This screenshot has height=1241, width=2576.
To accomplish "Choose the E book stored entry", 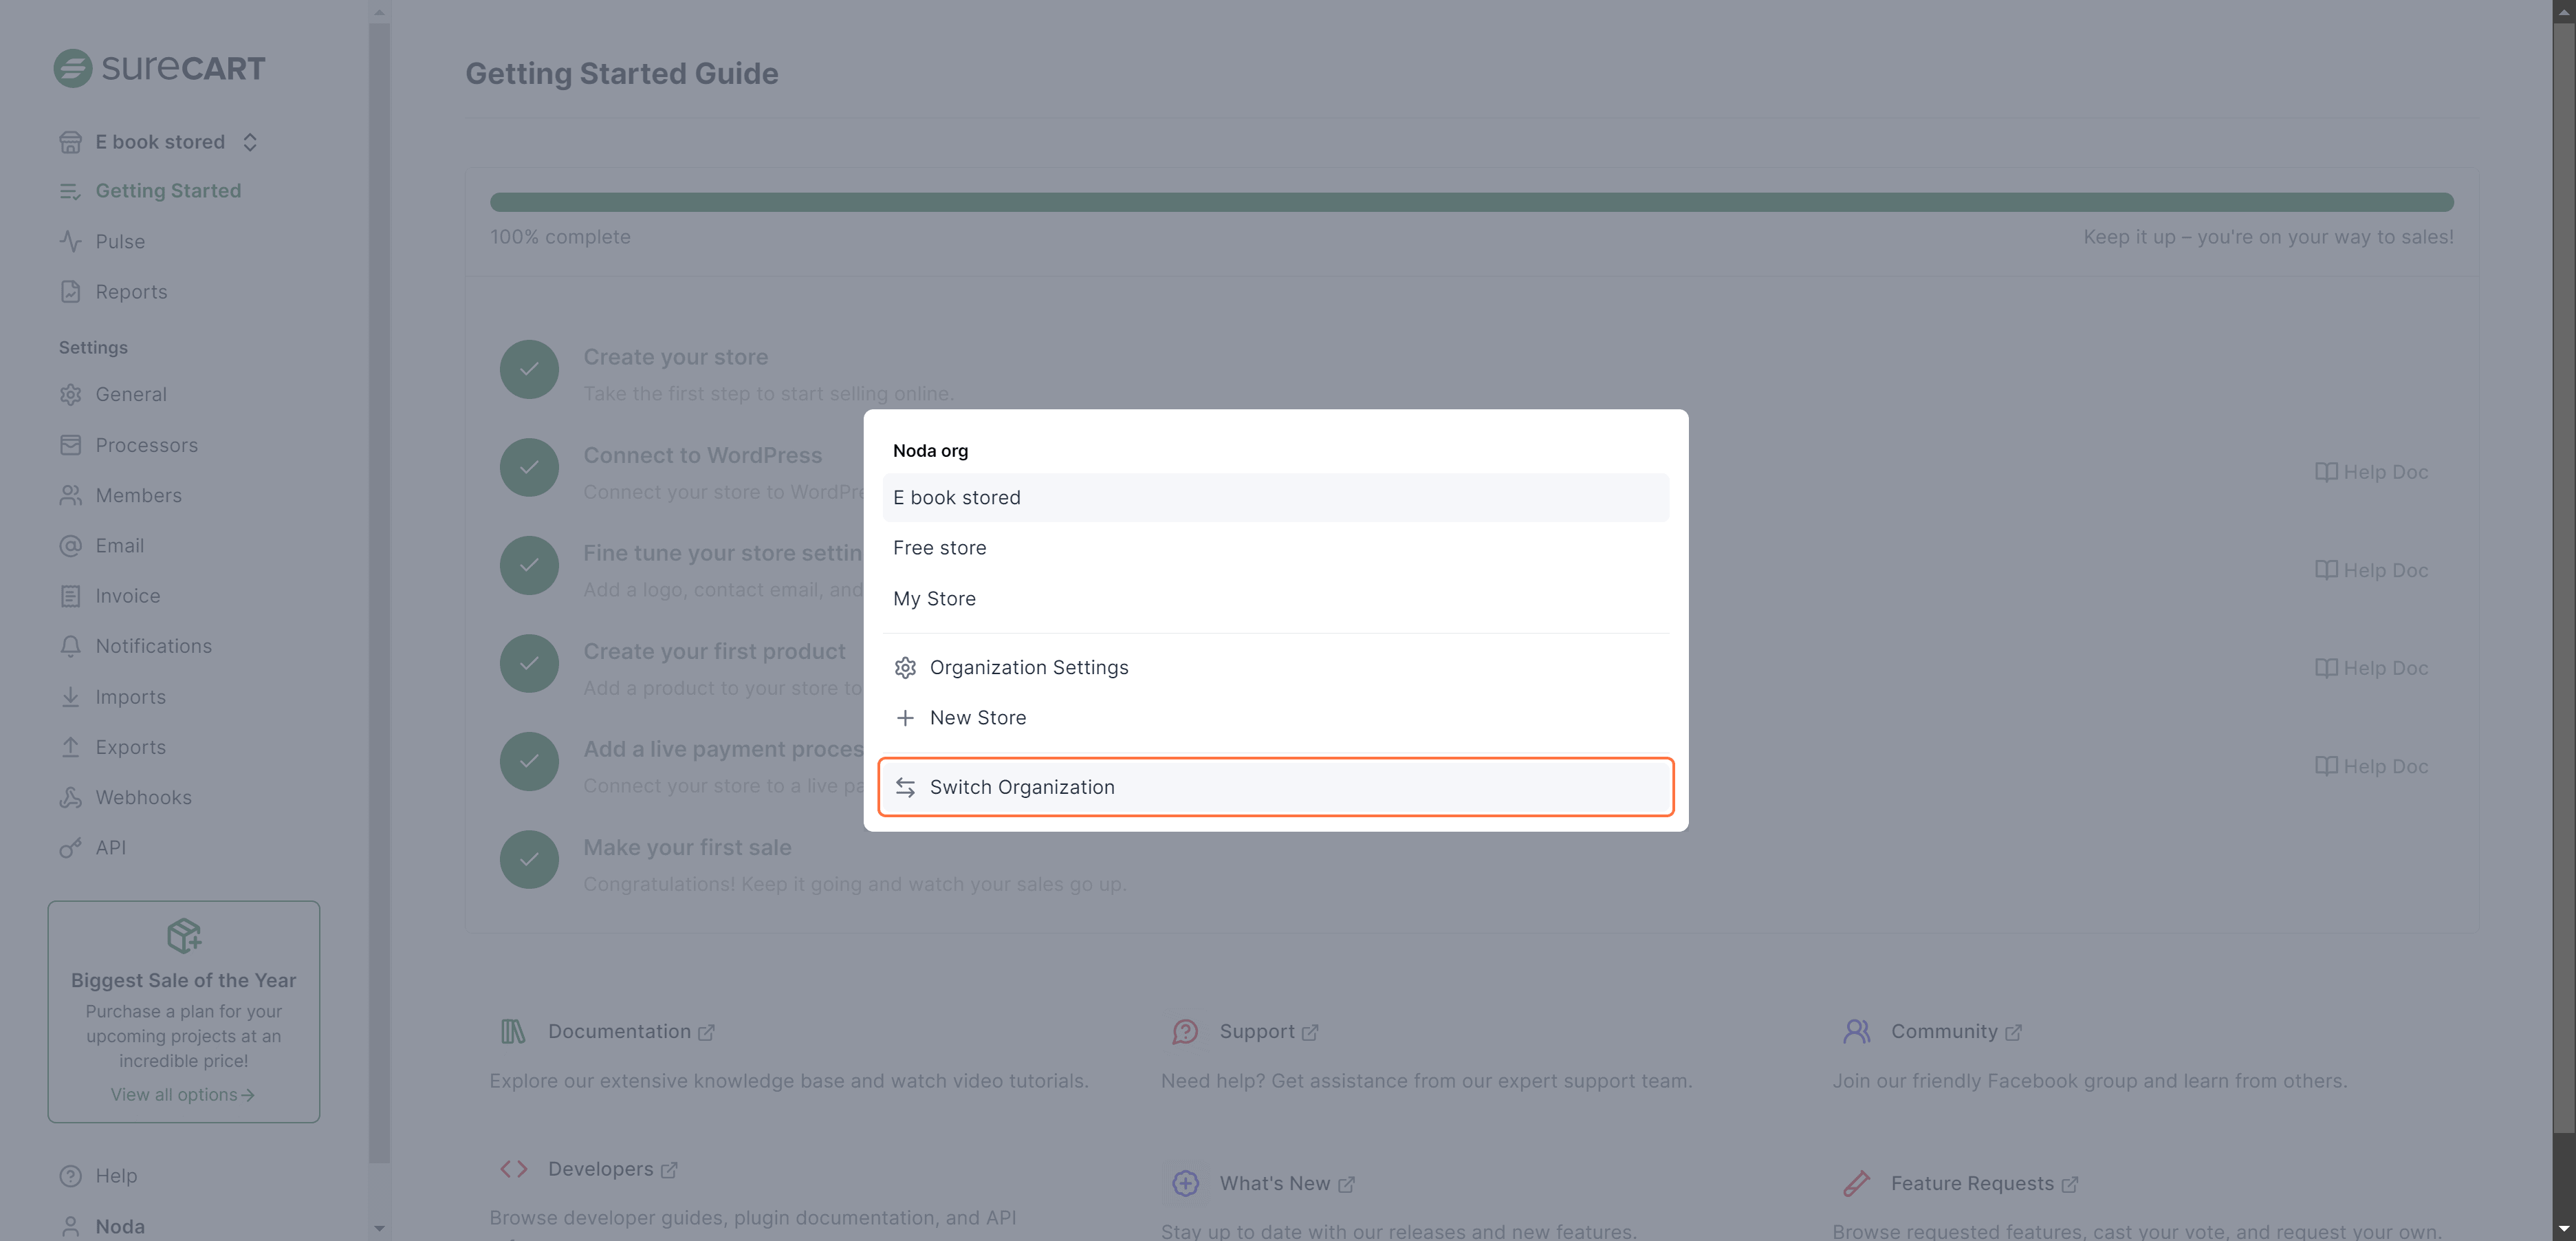I will pos(956,497).
